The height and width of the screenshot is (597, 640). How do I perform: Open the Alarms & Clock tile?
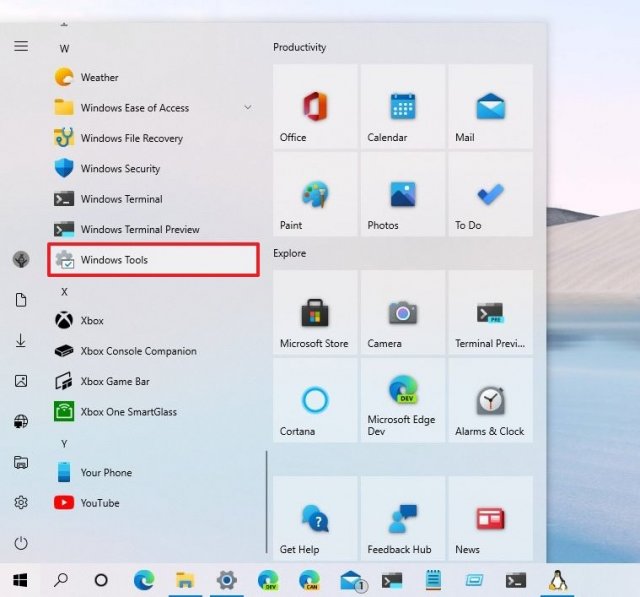click(491, 400)
